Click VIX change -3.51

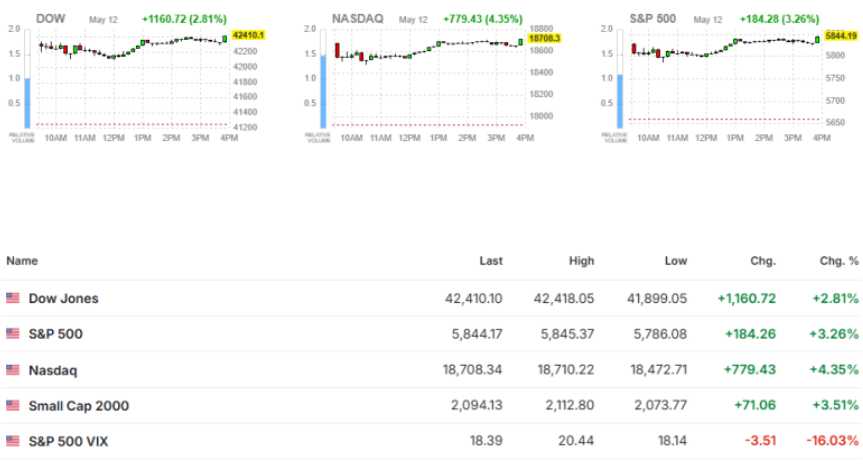click(x=761, y=441)
